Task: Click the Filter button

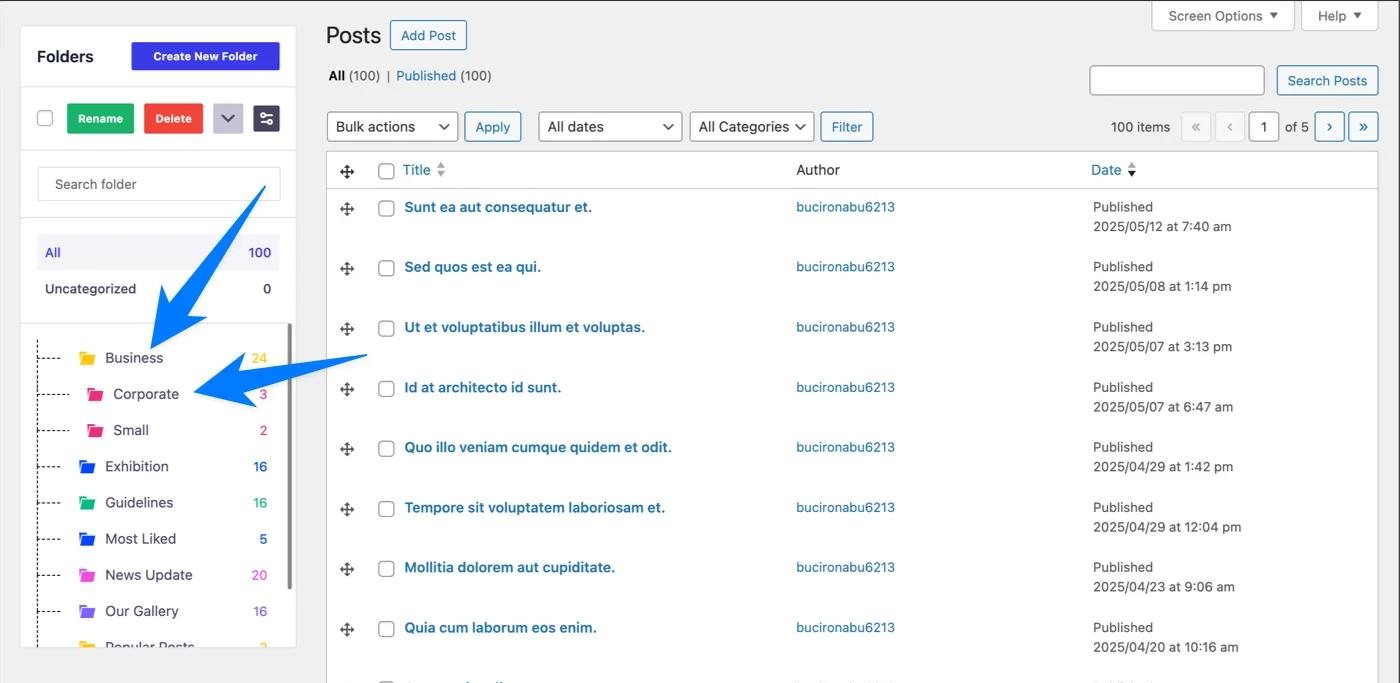Action: [847, 127]
